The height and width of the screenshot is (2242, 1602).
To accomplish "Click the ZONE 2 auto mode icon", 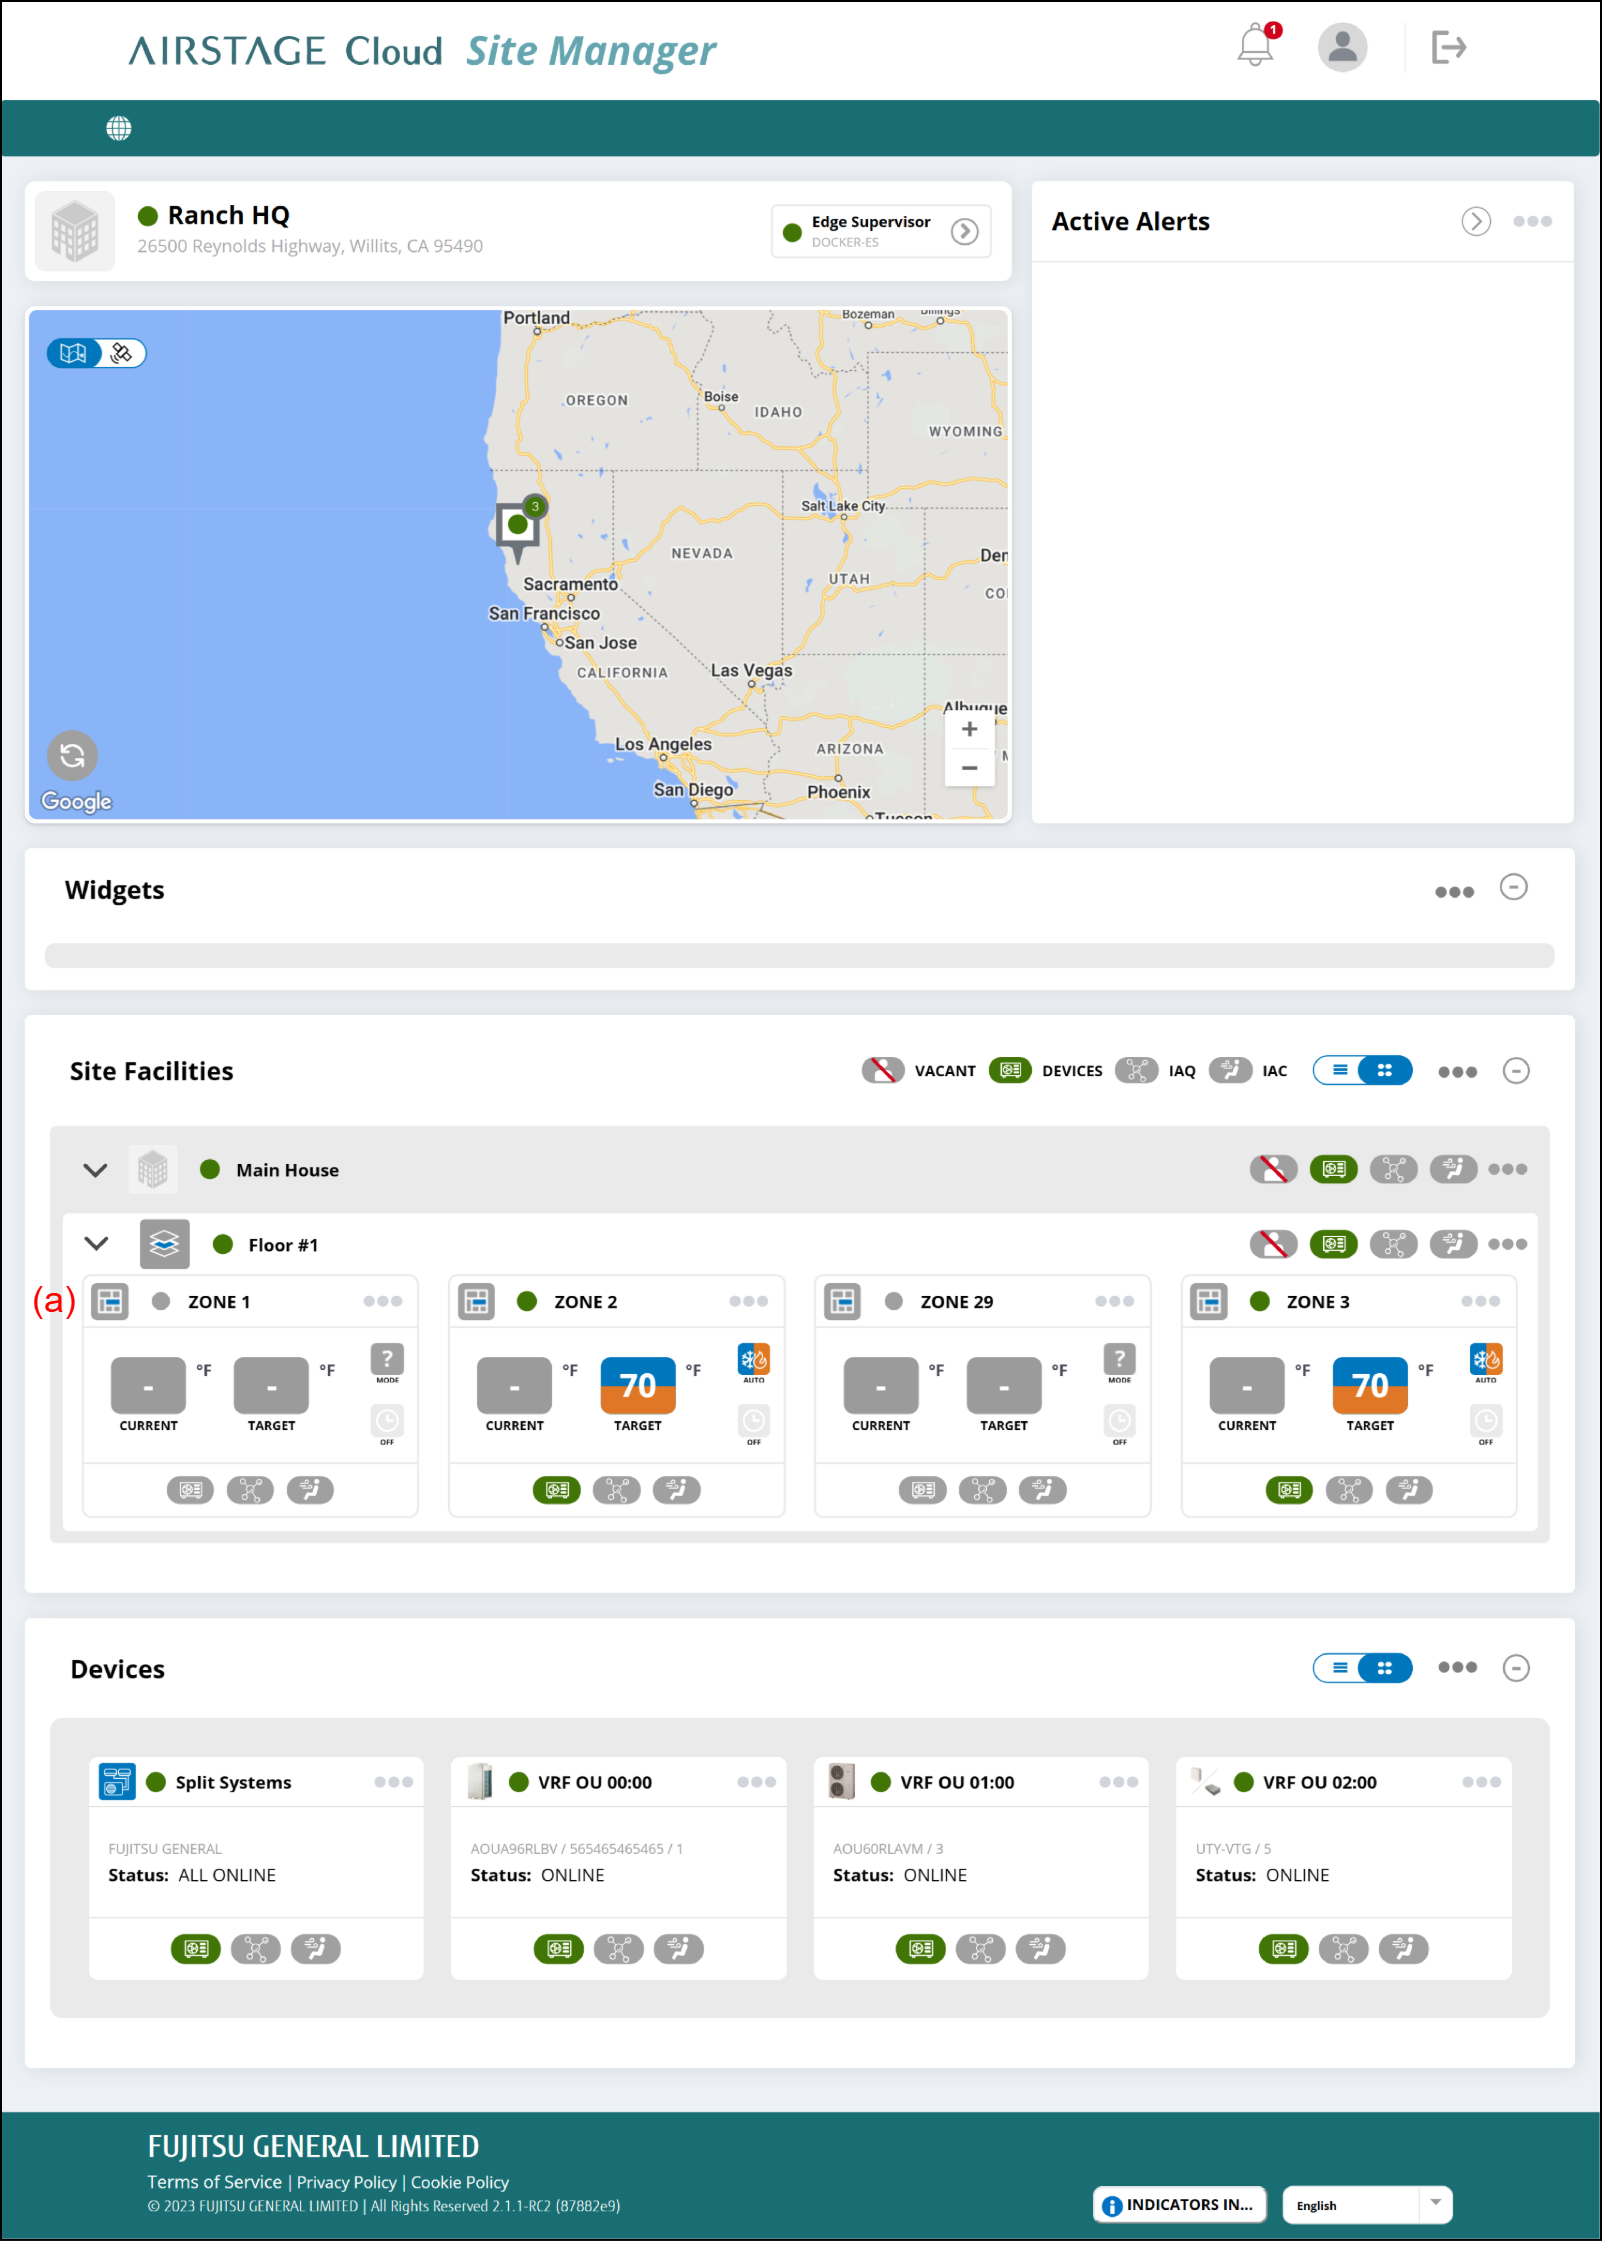I will tap(753, 1359).
